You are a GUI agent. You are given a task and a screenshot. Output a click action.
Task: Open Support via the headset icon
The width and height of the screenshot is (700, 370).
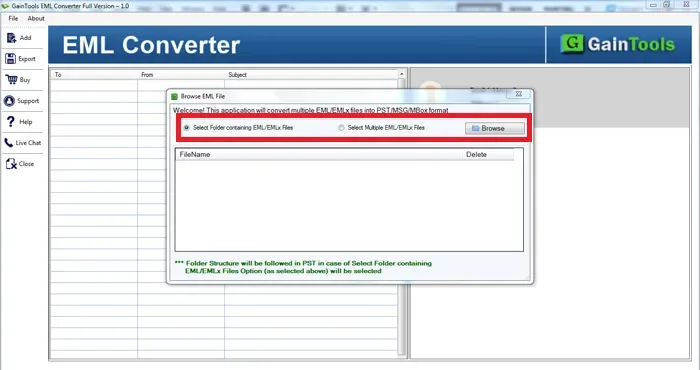(x=9, y=101)
